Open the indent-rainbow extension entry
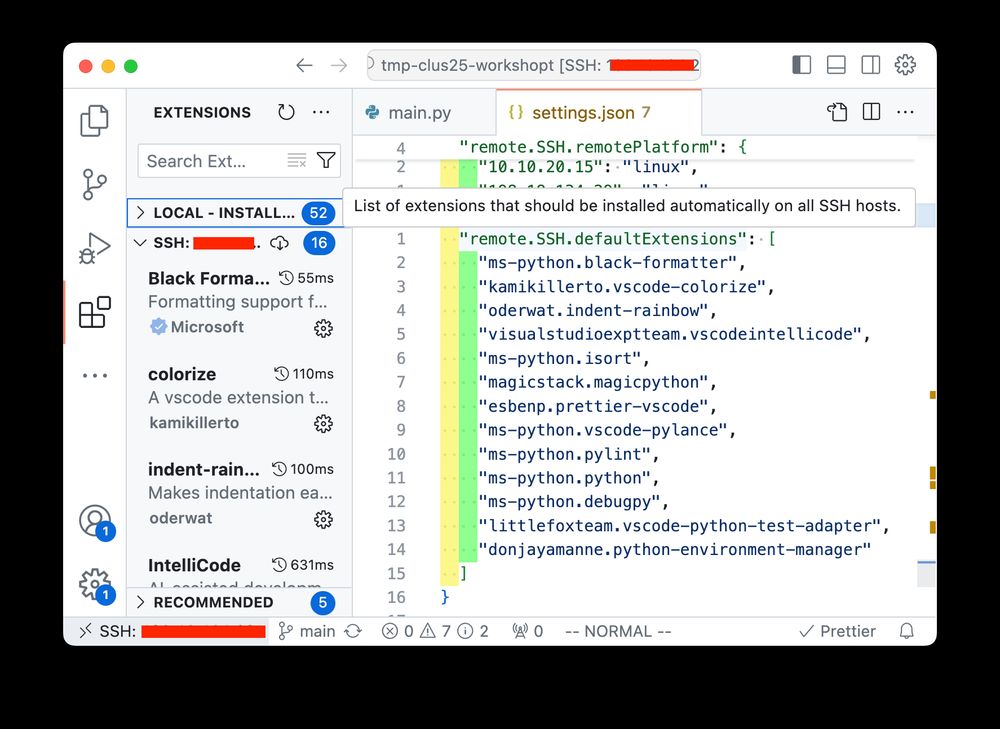 [240, 494]
